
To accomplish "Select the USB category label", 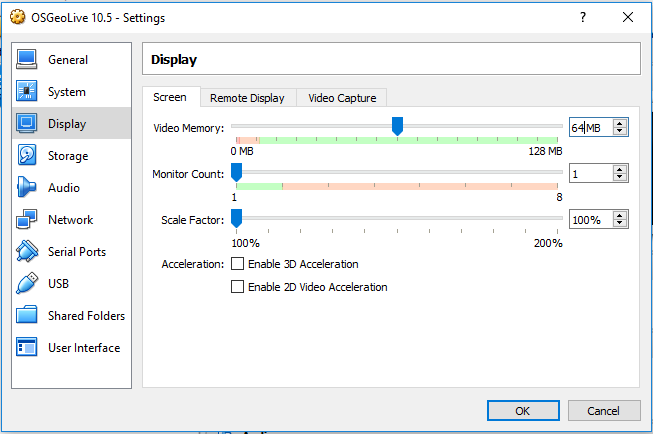I will click(x=58, y=284).
